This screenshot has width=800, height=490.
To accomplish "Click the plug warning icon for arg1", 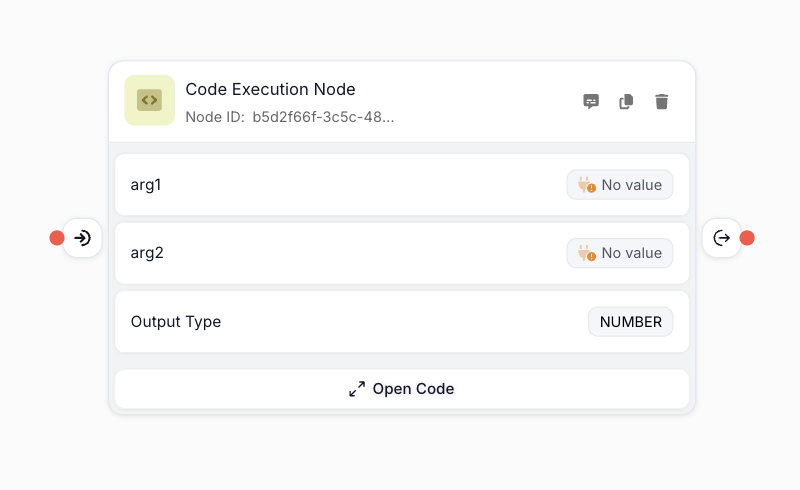I will pos(586,185).
